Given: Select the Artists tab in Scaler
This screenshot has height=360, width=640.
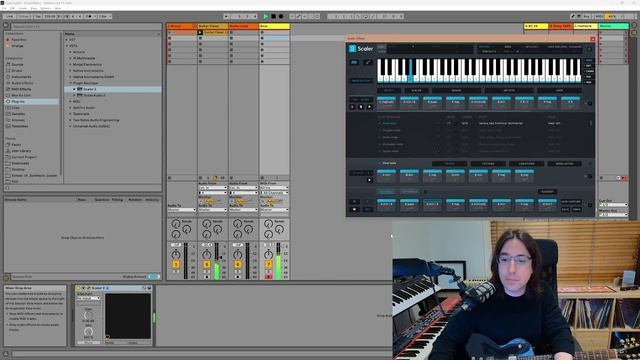Looking at the screenshot, I should click(x=509, y=90).
